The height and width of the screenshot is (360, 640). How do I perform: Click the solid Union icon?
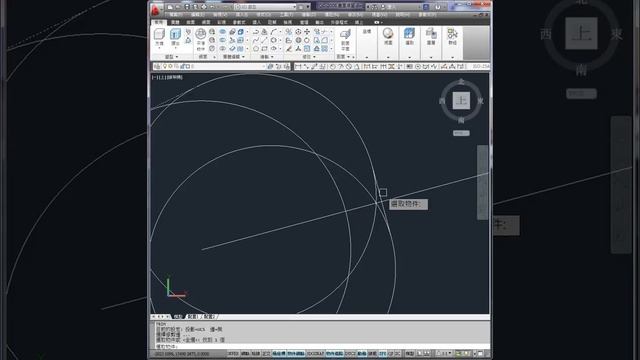tap(222, 32)
